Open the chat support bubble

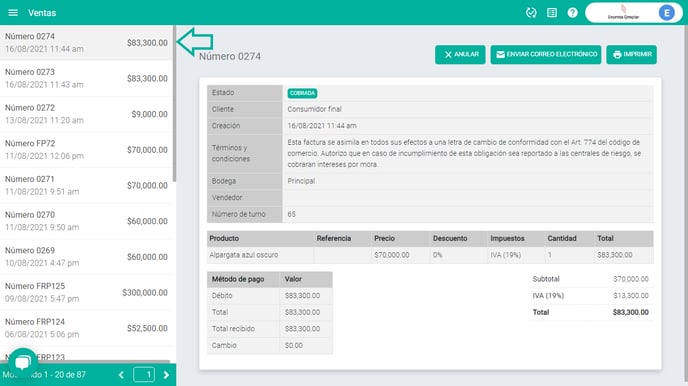click(x=22, y=362)
